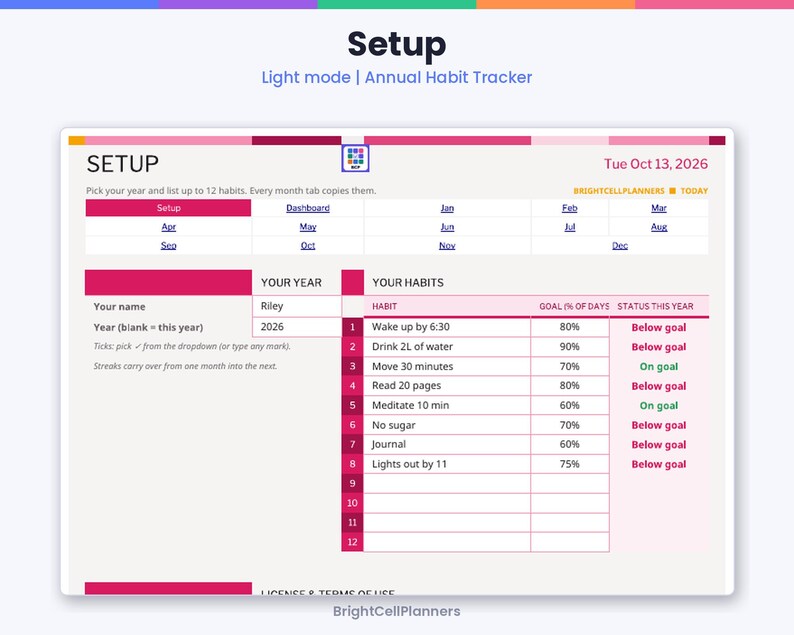Viewport: 794px width, 635px height.
Task: Click the name field containing Riley
Action: [x=297, y=306]
